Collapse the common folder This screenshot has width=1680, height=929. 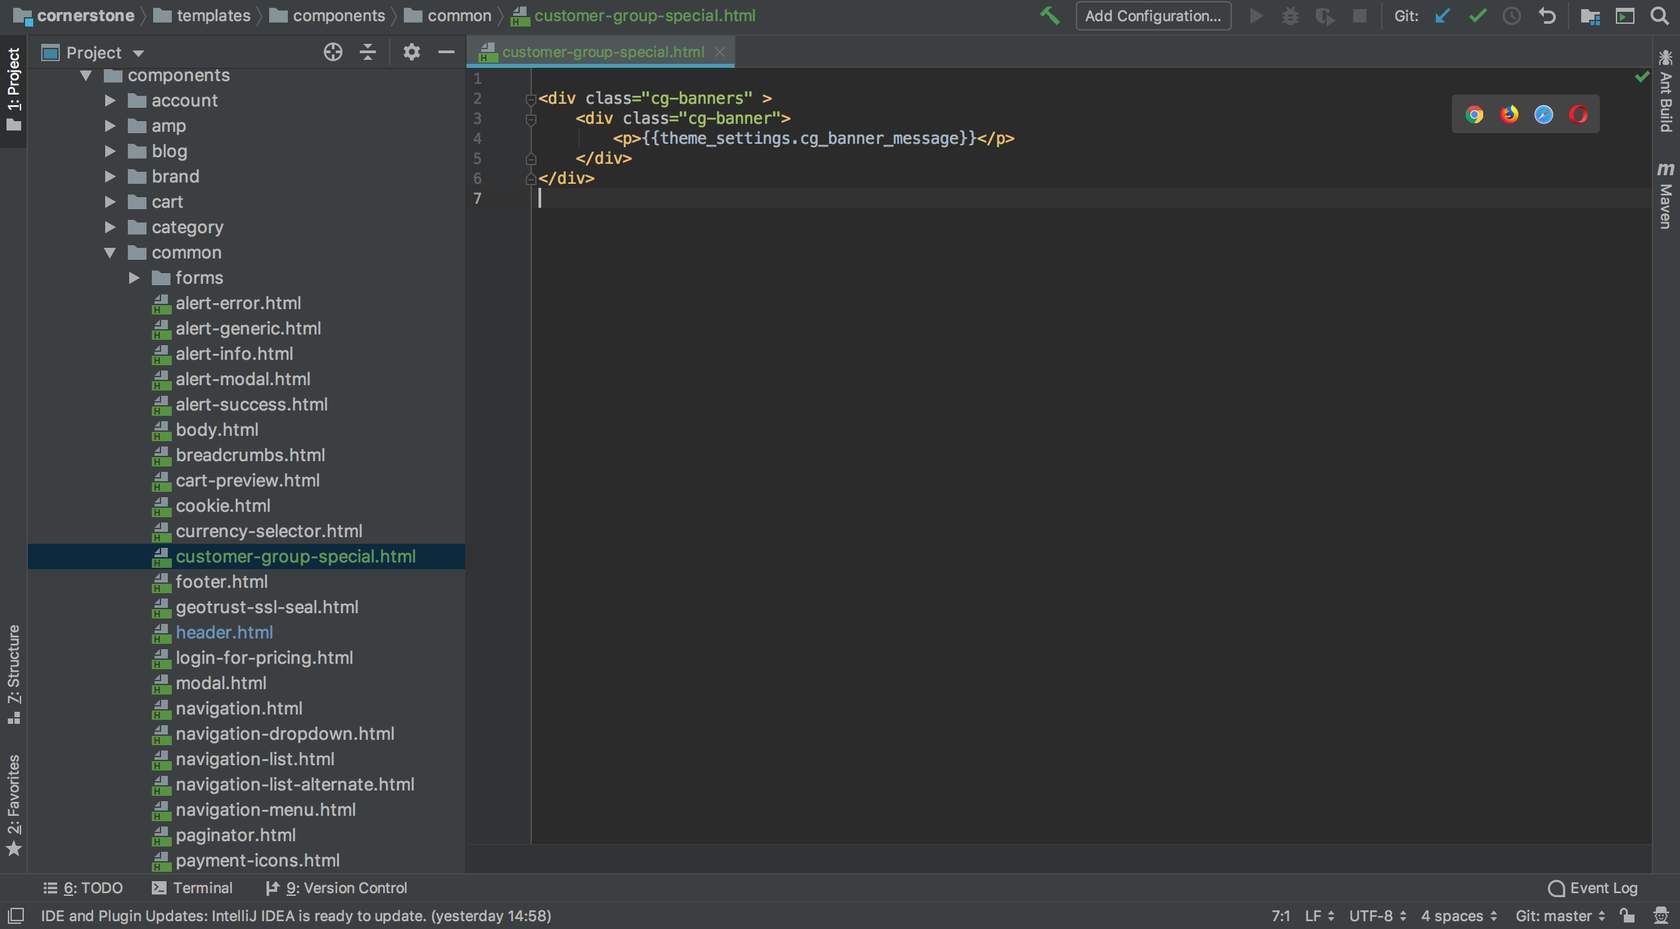click(110, 253)
